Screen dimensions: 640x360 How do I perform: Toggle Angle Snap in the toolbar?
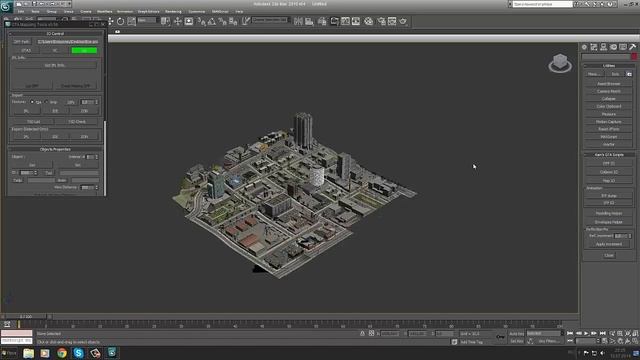(212, 22)
